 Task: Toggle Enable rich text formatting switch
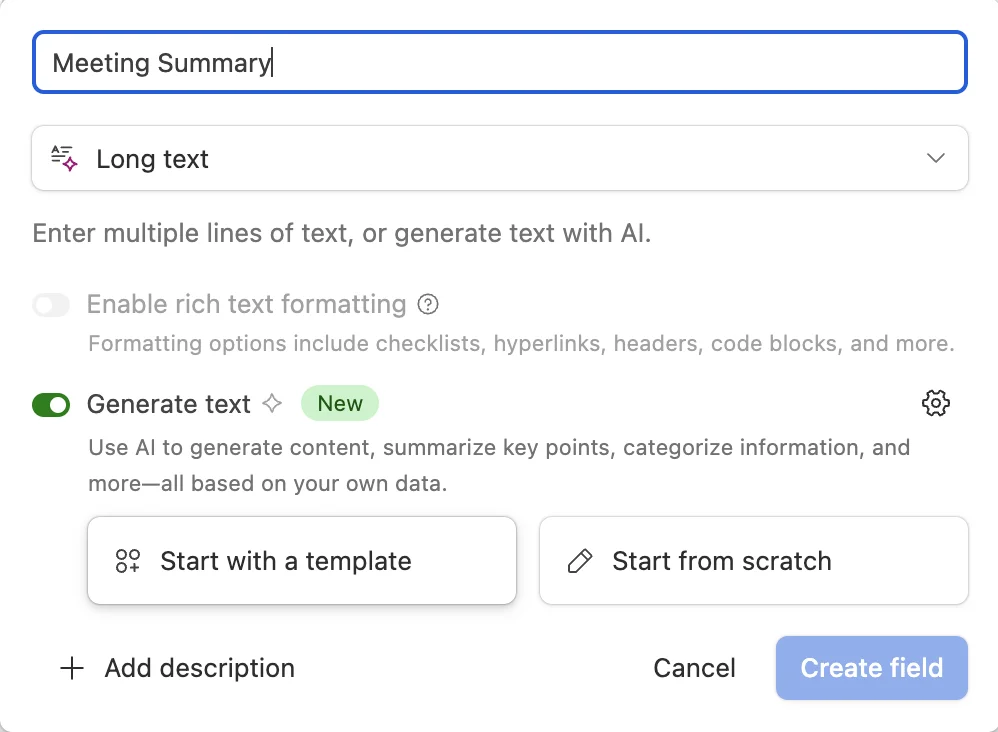[51, 305]
